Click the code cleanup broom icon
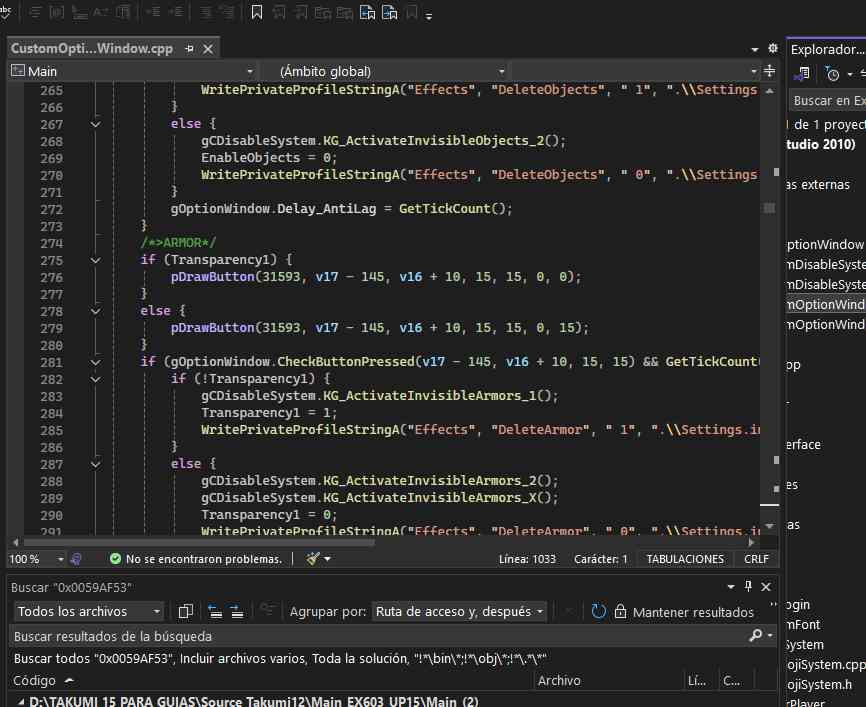The height and width of the screenshot is (707, 866). coord(313,559)
